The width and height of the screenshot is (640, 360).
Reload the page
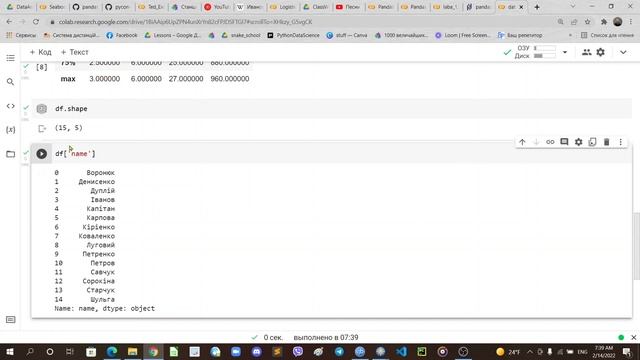[x=36, y=22]
